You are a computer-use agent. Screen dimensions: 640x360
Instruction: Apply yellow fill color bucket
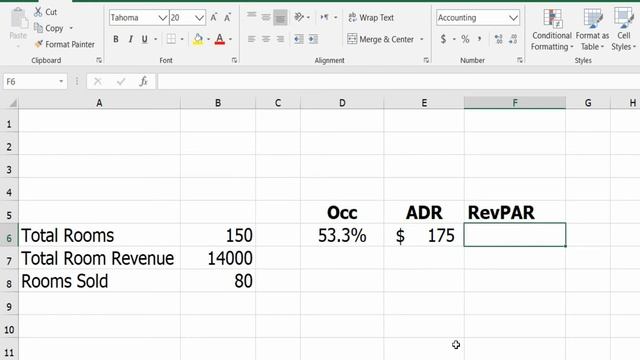click(198, 39)
